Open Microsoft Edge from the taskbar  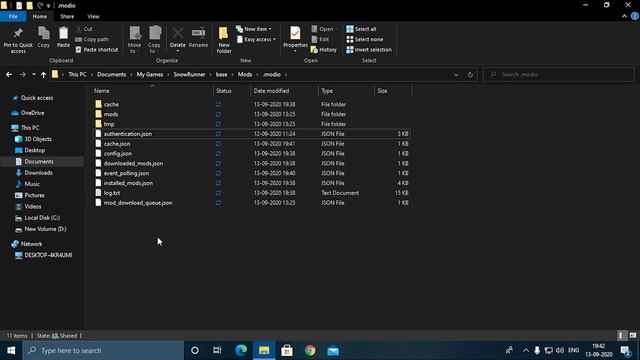pyautogui.click(x=241, y=350)
